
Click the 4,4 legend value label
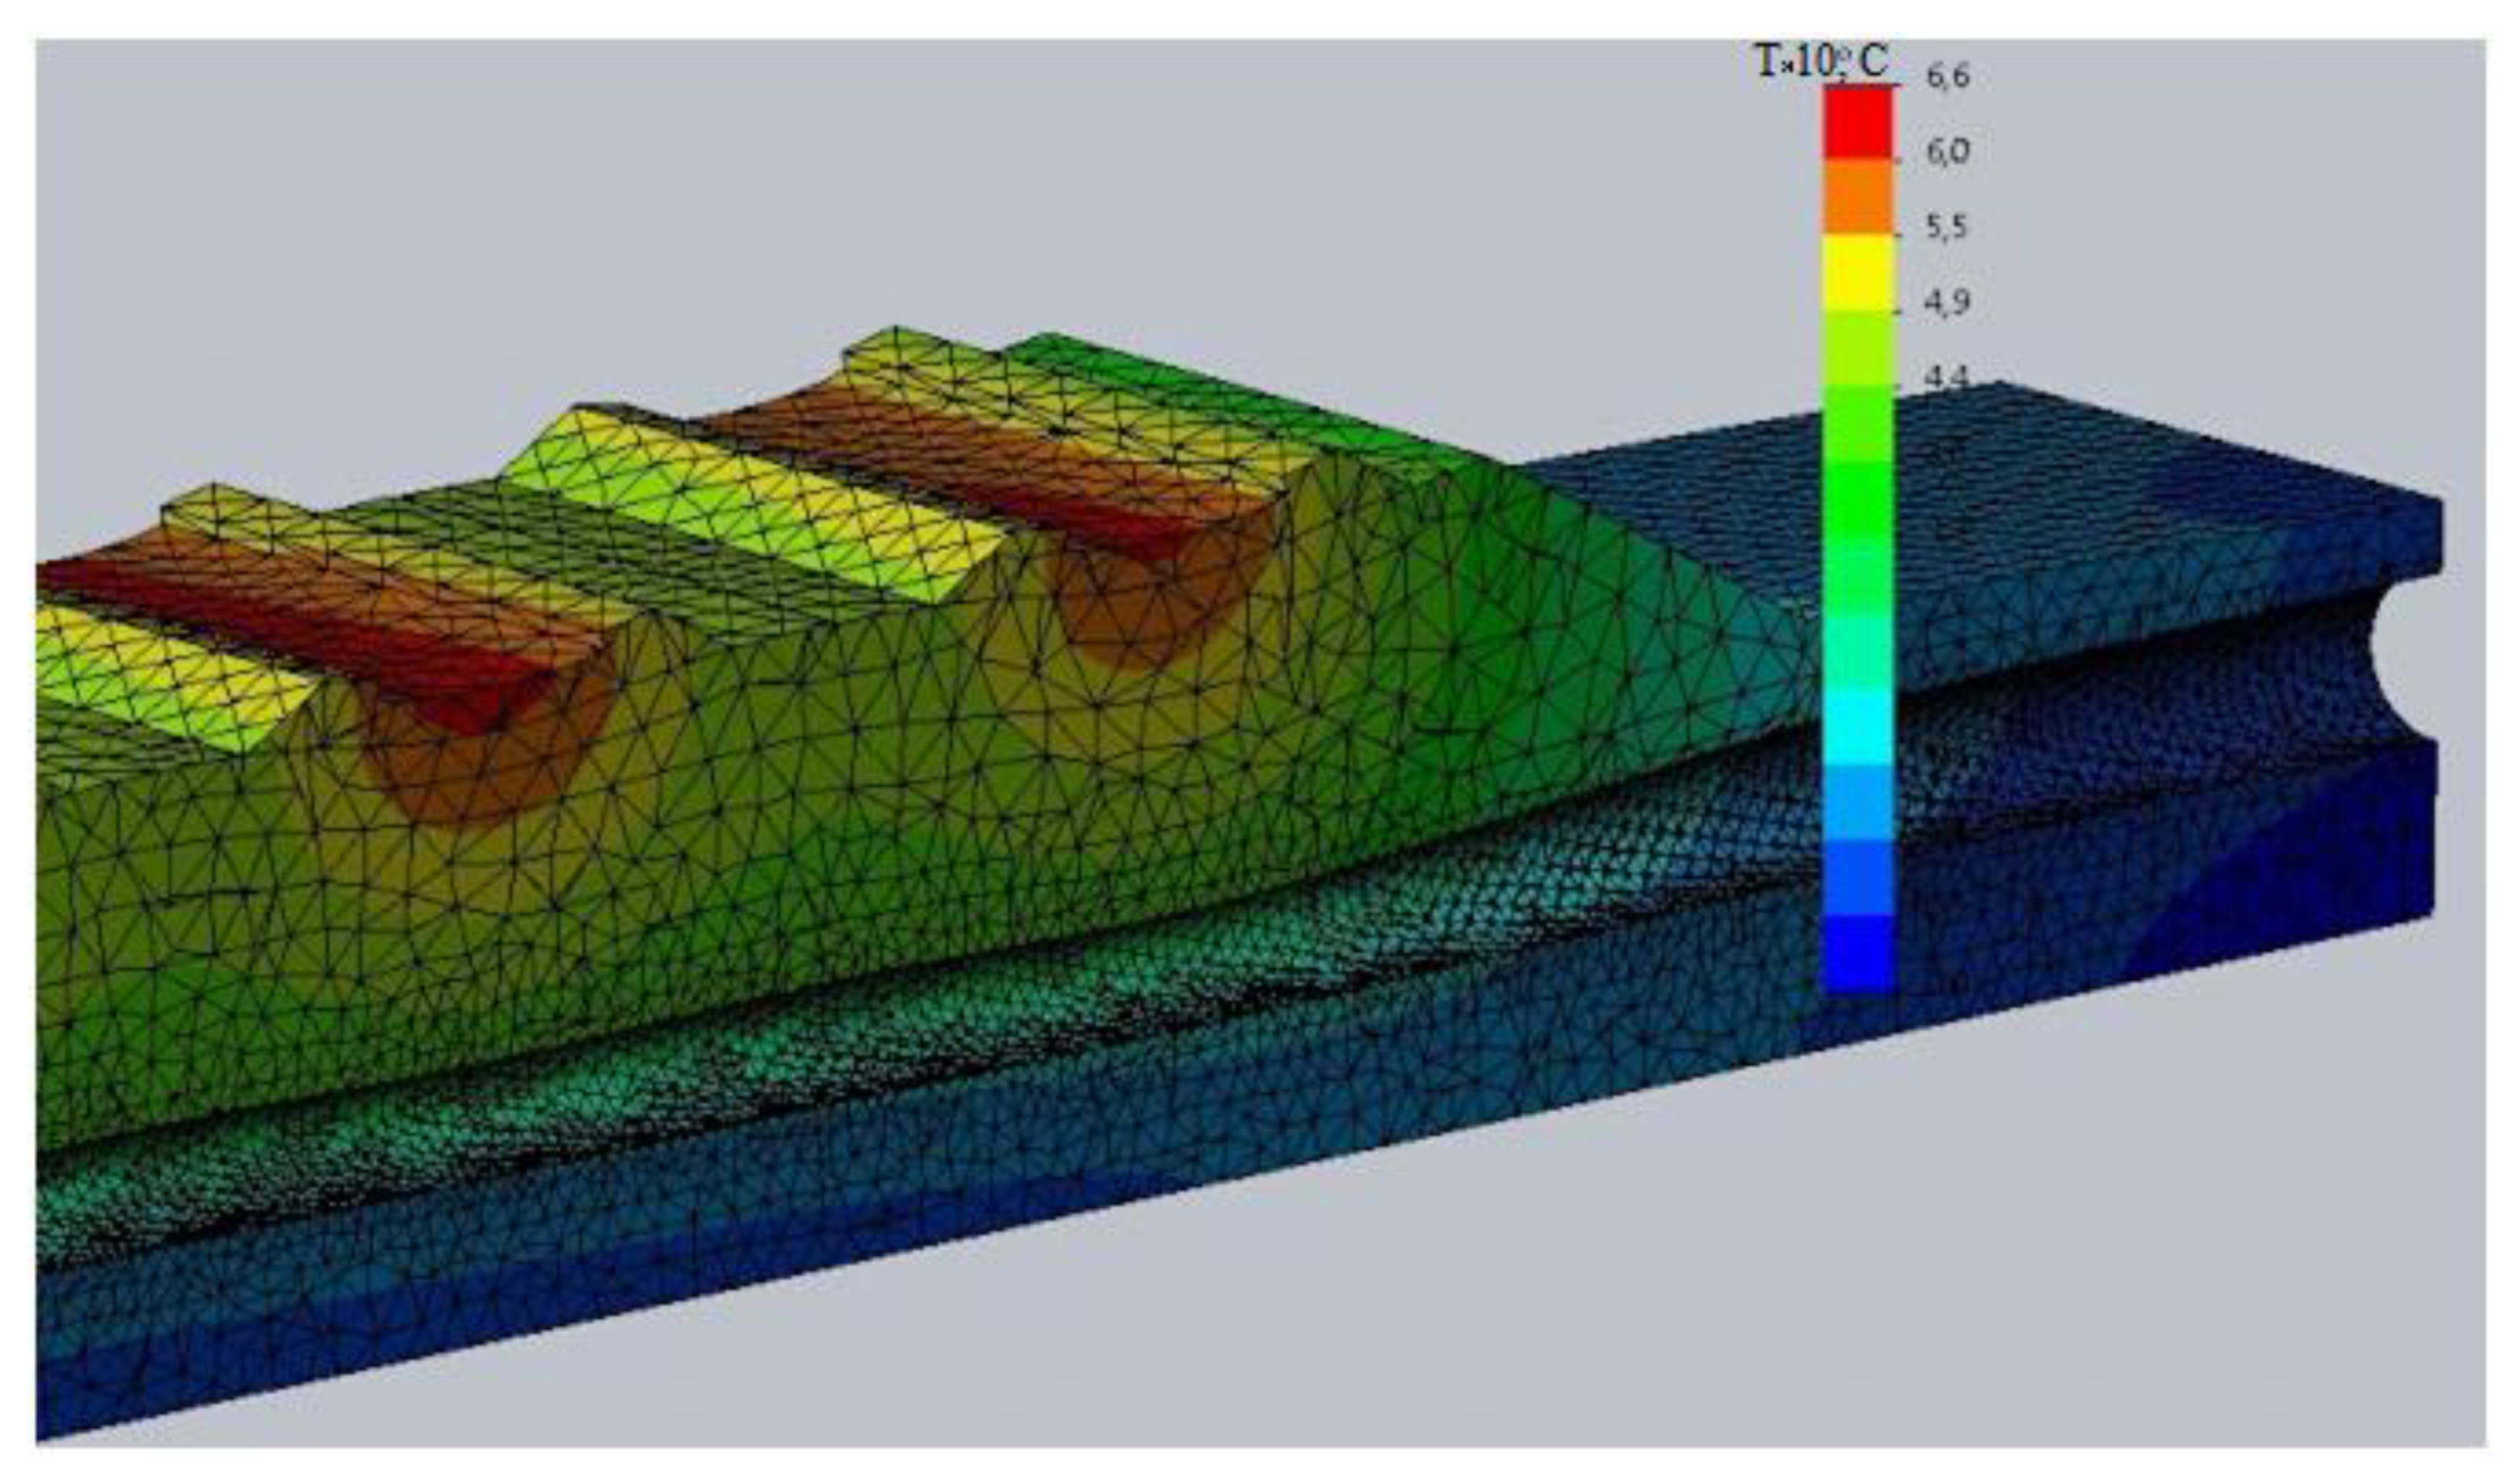tap(1946, 377)
